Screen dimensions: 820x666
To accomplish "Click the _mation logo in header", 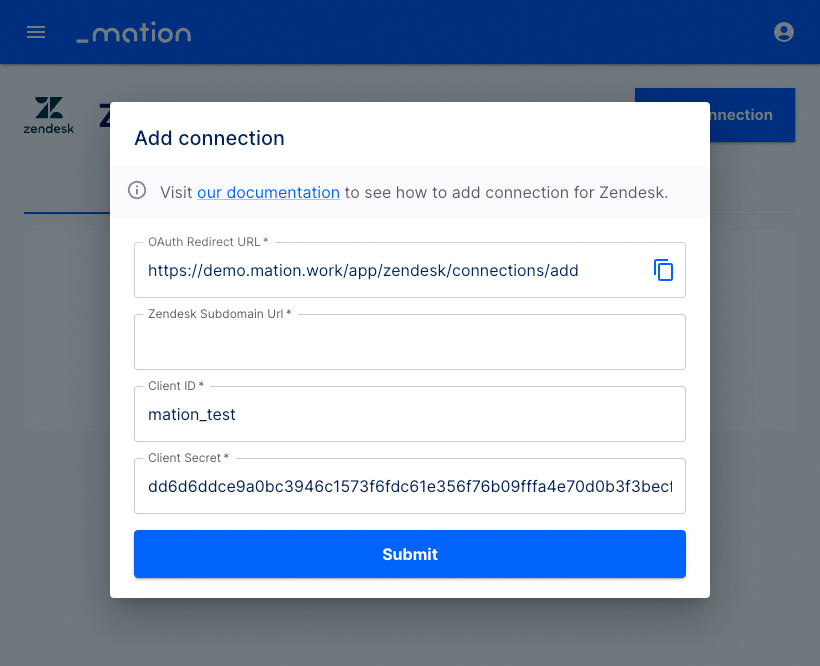I will click(x=134, y=32).
